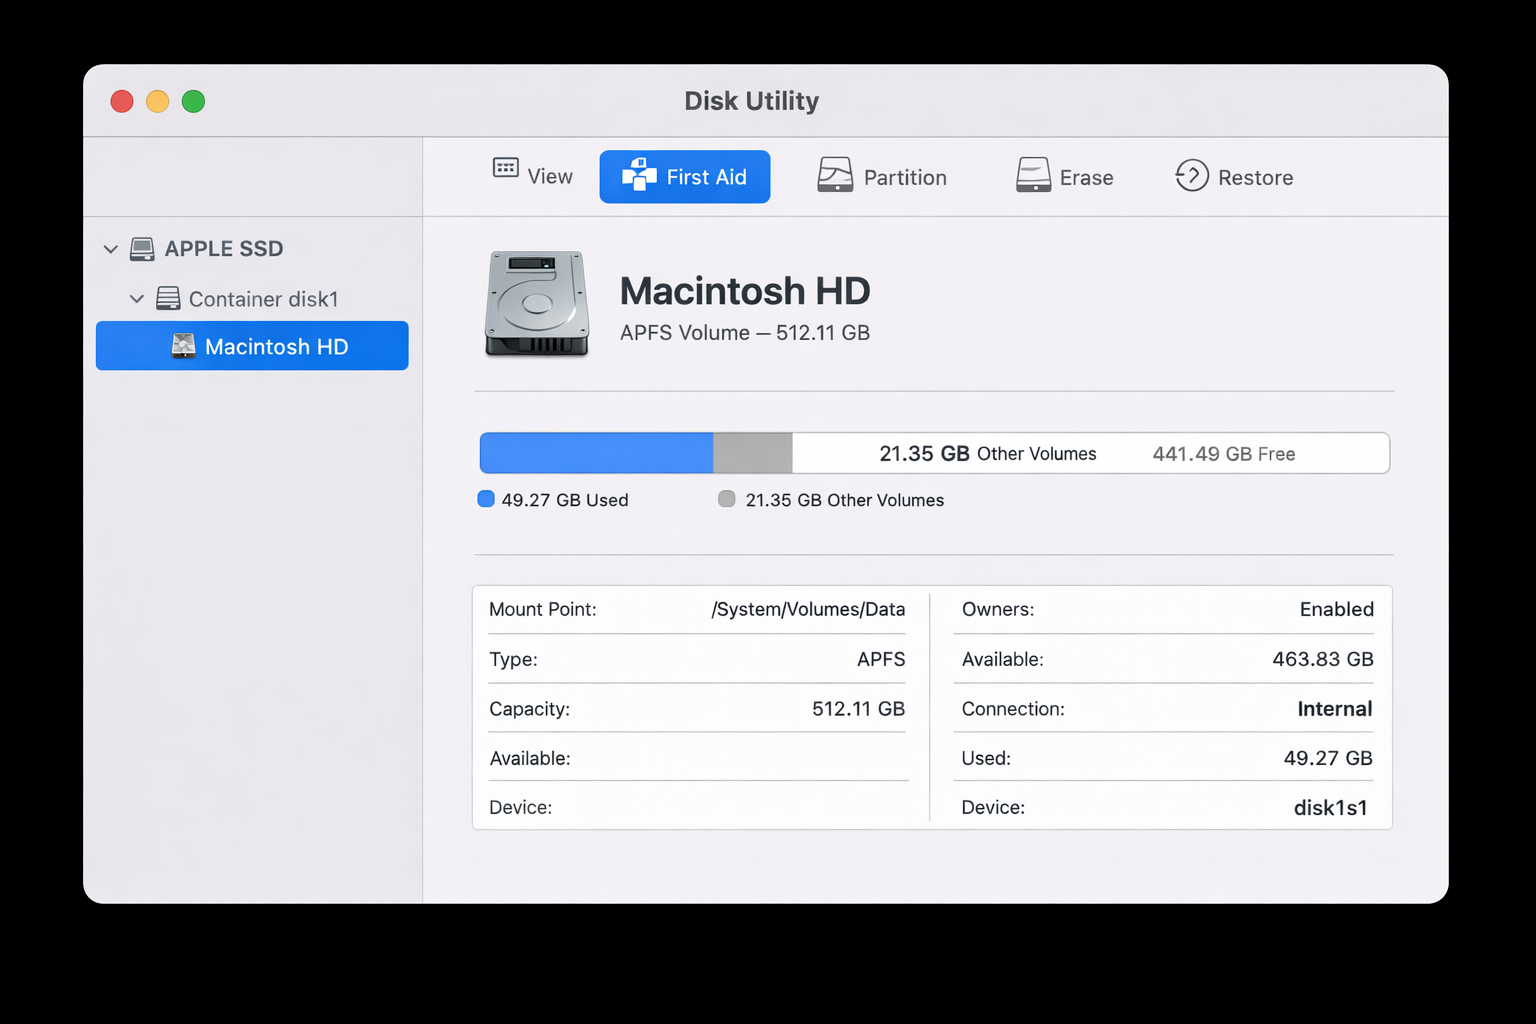
Task: Click the Restore label
Action: (x=1255, y=178)
